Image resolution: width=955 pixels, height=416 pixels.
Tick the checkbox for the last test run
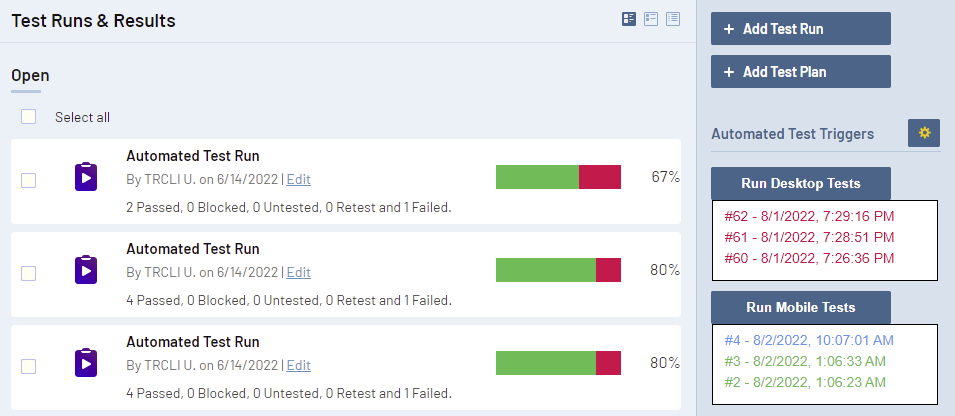[29, 366]
